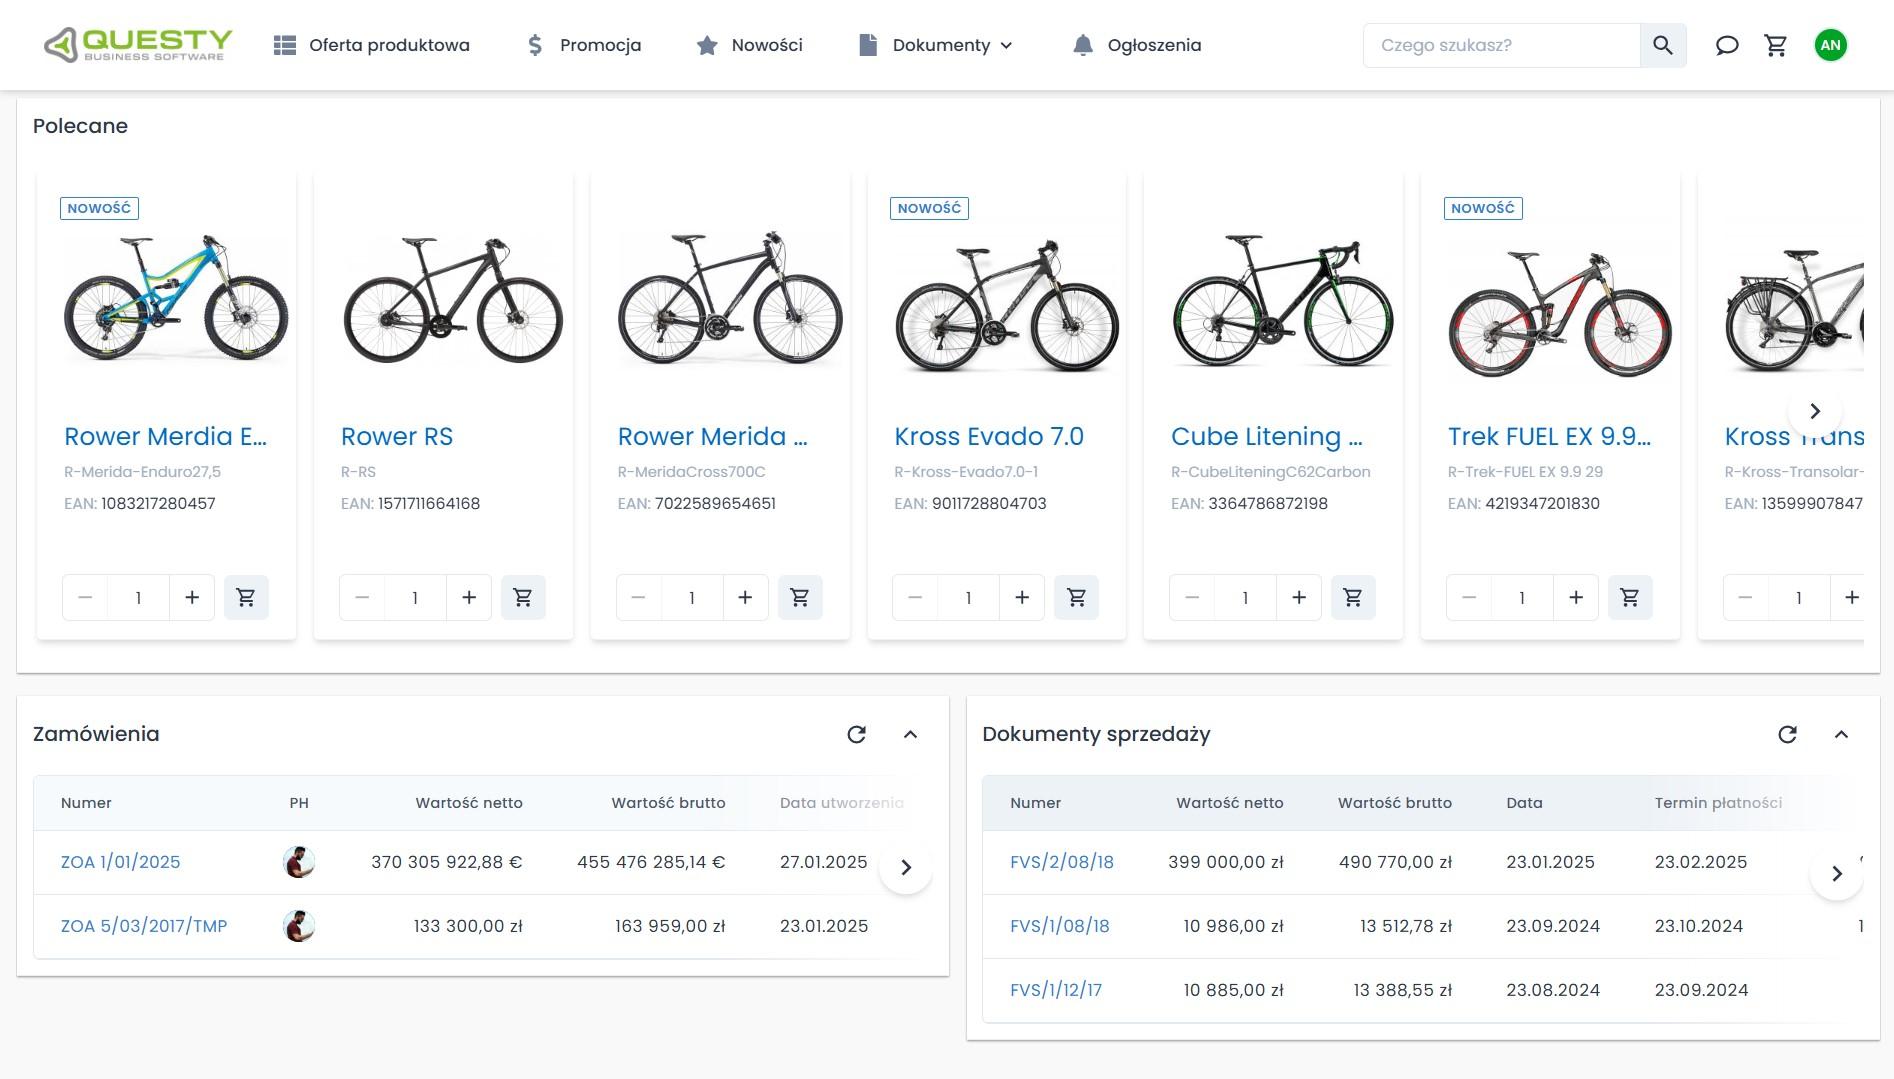The image size is (1894, 1079).
Task: Open invoice FVS/1/12/17
Action: (x=1056, y=990)
